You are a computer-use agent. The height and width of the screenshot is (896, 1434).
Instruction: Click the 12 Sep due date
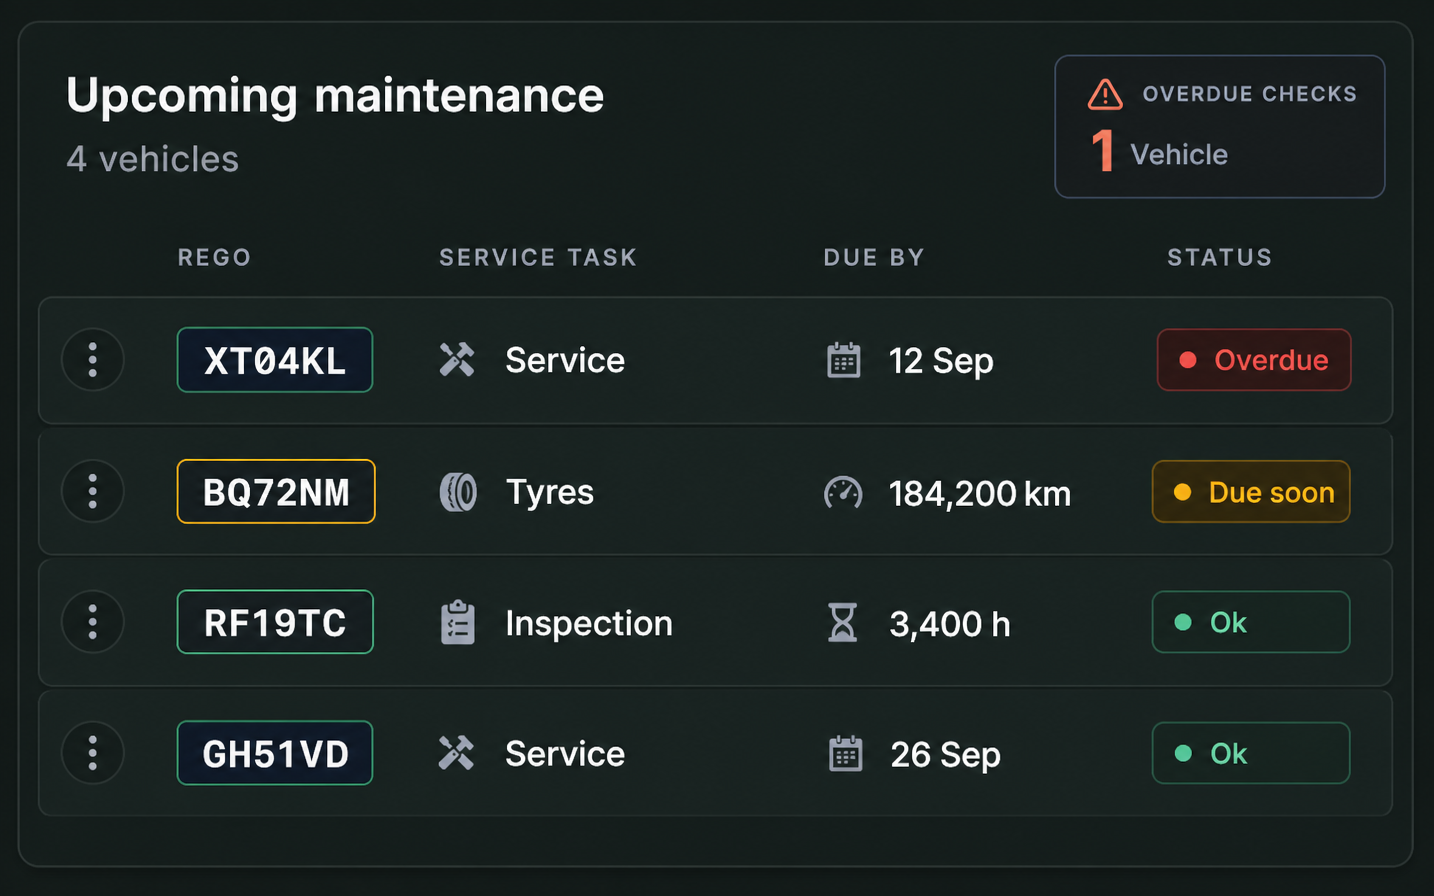941,361
